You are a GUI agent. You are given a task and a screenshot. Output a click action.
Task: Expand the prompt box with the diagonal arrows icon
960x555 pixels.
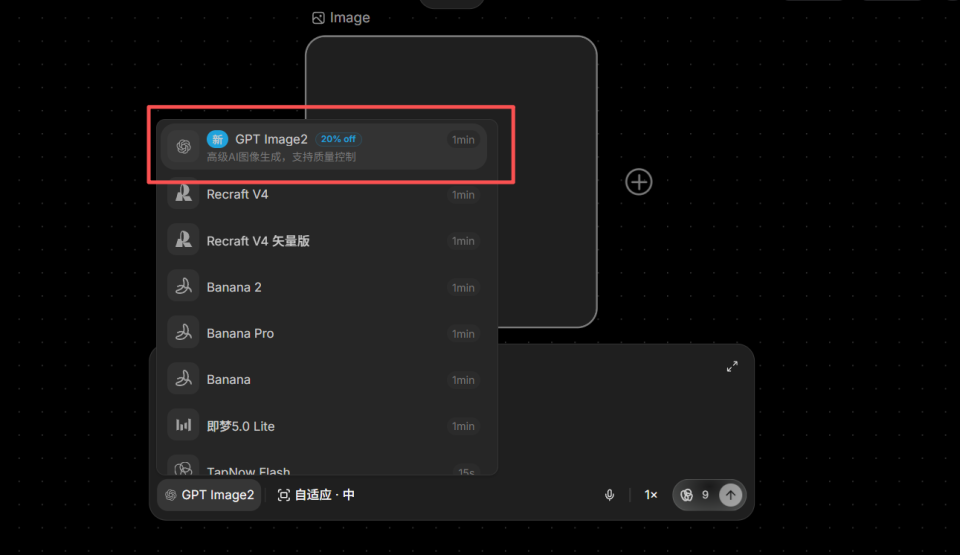(732, 366)
